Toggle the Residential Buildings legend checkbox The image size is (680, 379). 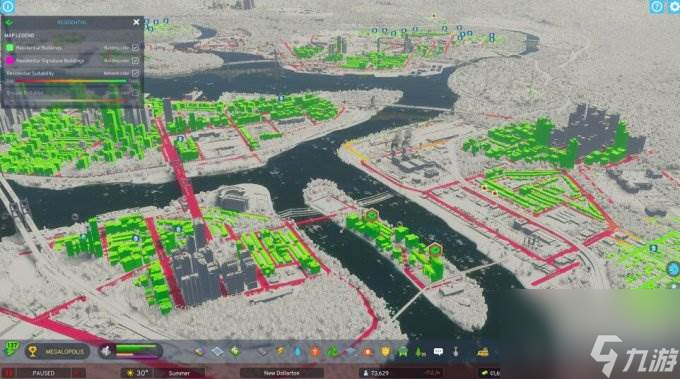coord(135,48)
